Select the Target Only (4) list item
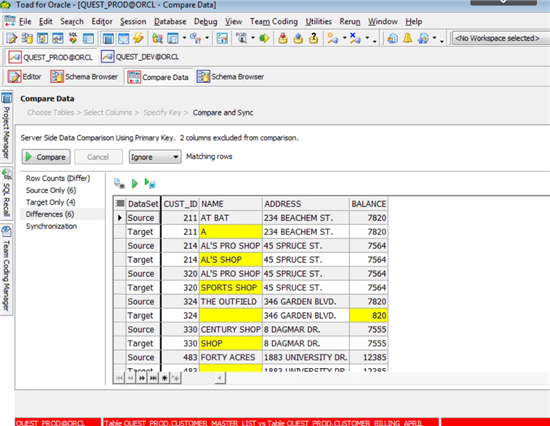This screenshot has height=426, width=550. click(51, 202)
